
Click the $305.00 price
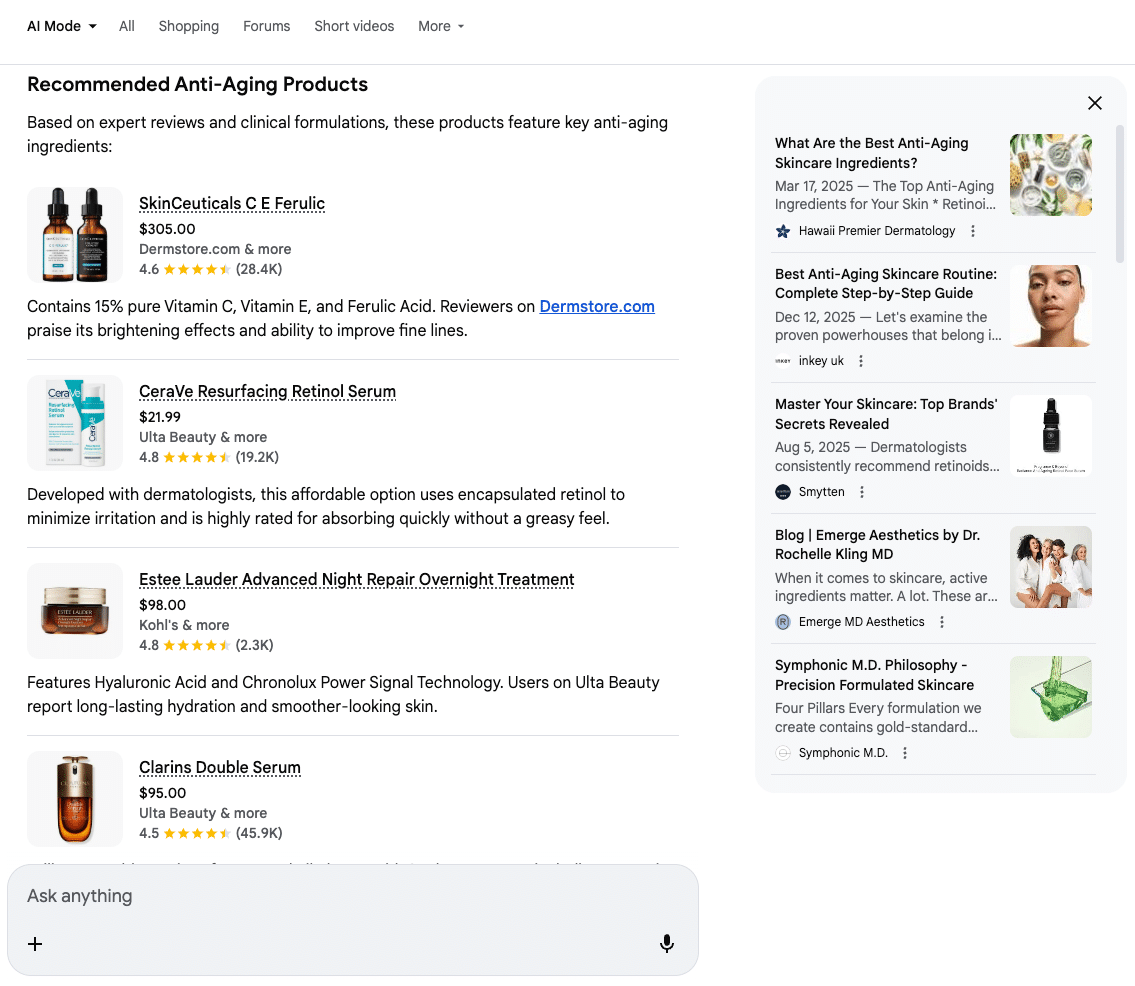coord(167,229)
